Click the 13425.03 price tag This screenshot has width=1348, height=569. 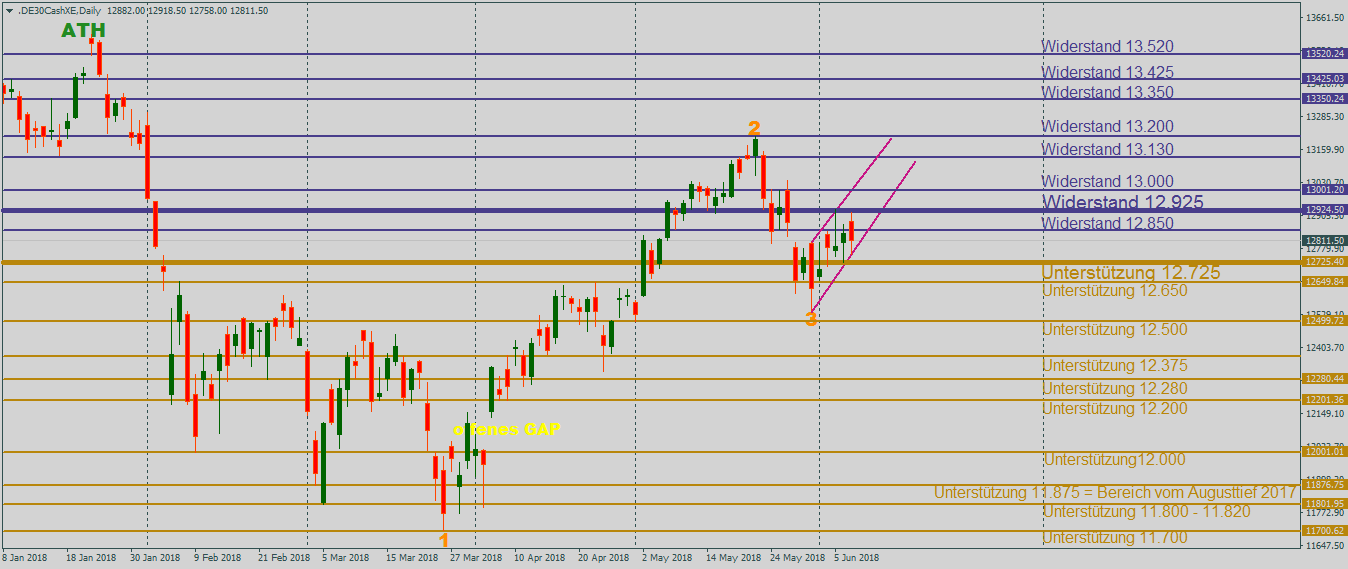[x=1324, y=78]
